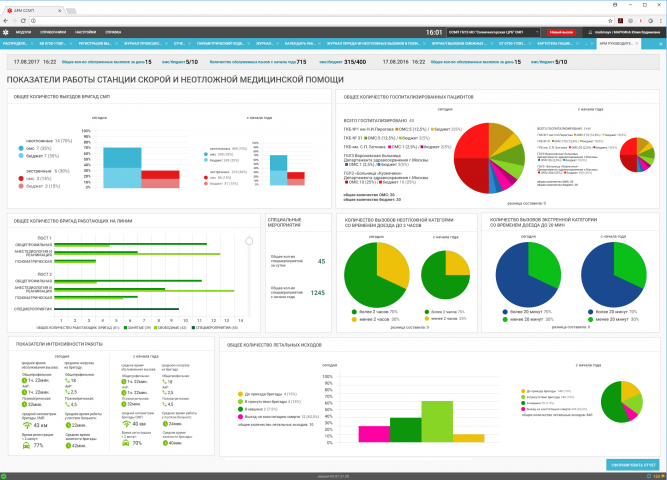
Task: Click the special events yearly count 1245
Action: (318, 293)
